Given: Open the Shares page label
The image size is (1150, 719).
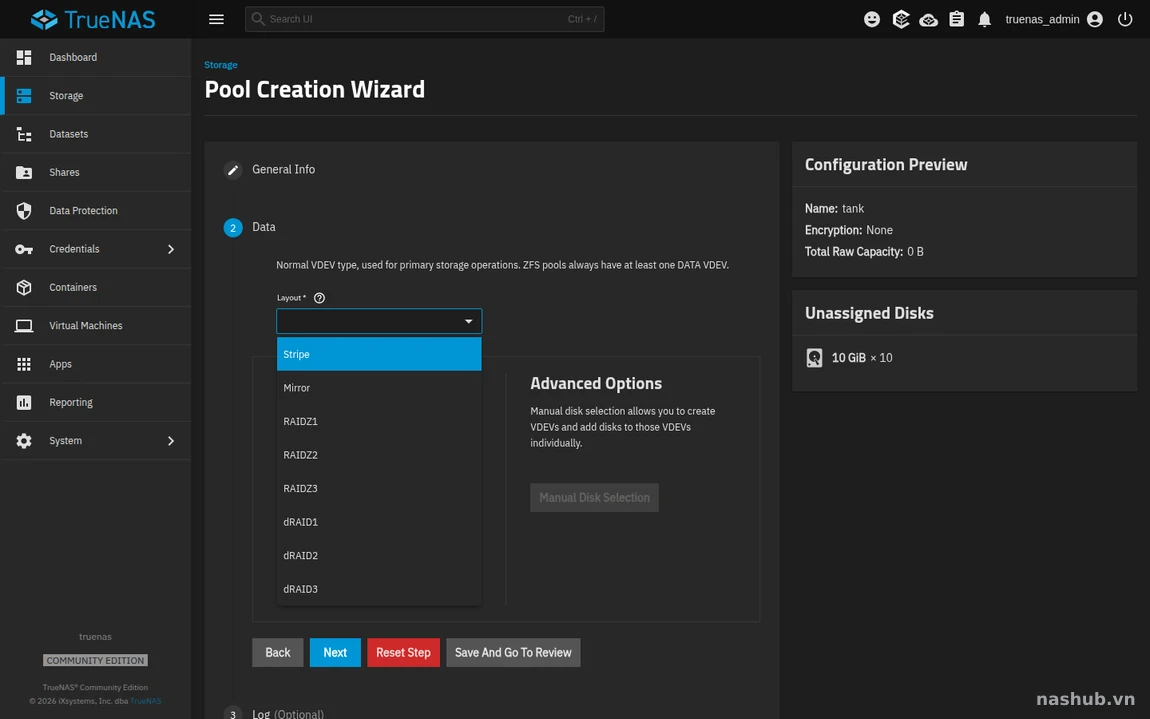Looking at the screenshot, I should (x=64, y=172).
